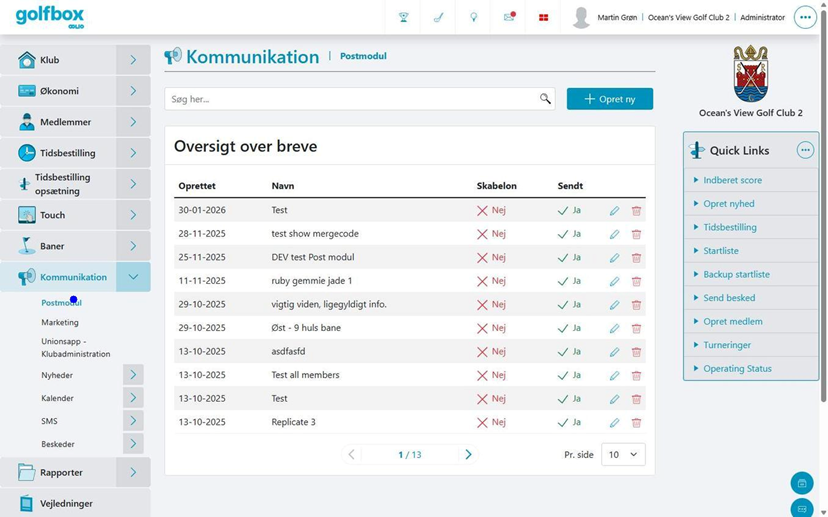The image size is (828, 517).
Task: Open the mail icon with red notification
Action: 509,17
